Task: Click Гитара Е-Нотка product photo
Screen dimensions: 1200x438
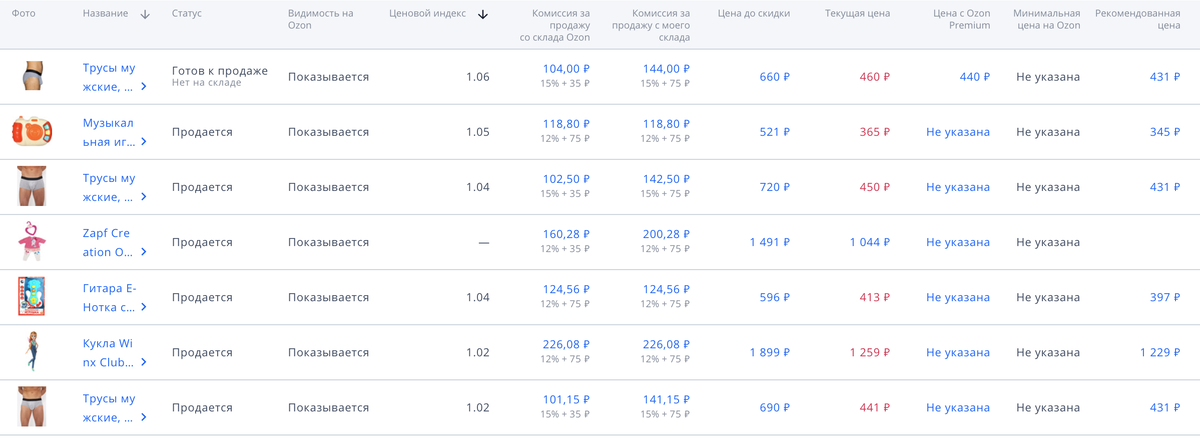Action: click(32, 297)
